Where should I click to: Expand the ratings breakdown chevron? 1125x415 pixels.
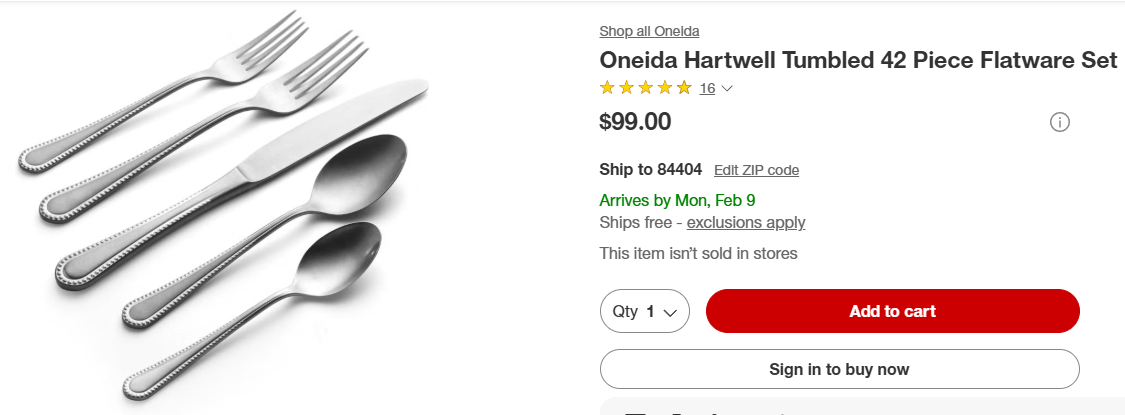pyautogui.click(x=727, y=88)
